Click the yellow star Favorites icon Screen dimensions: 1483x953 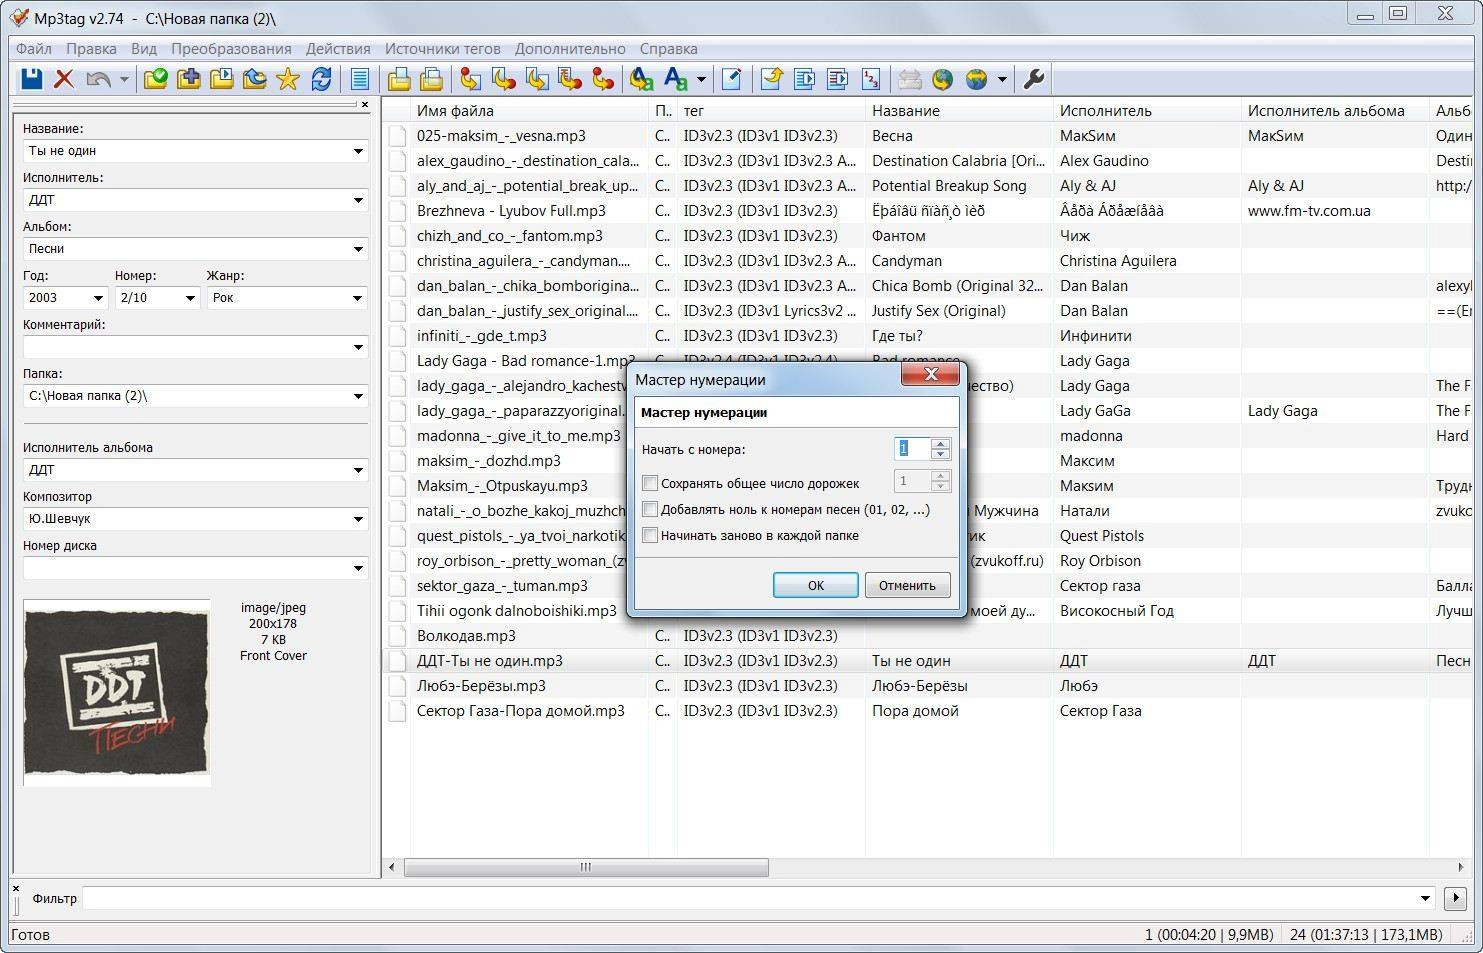click(x=288, y=79)
